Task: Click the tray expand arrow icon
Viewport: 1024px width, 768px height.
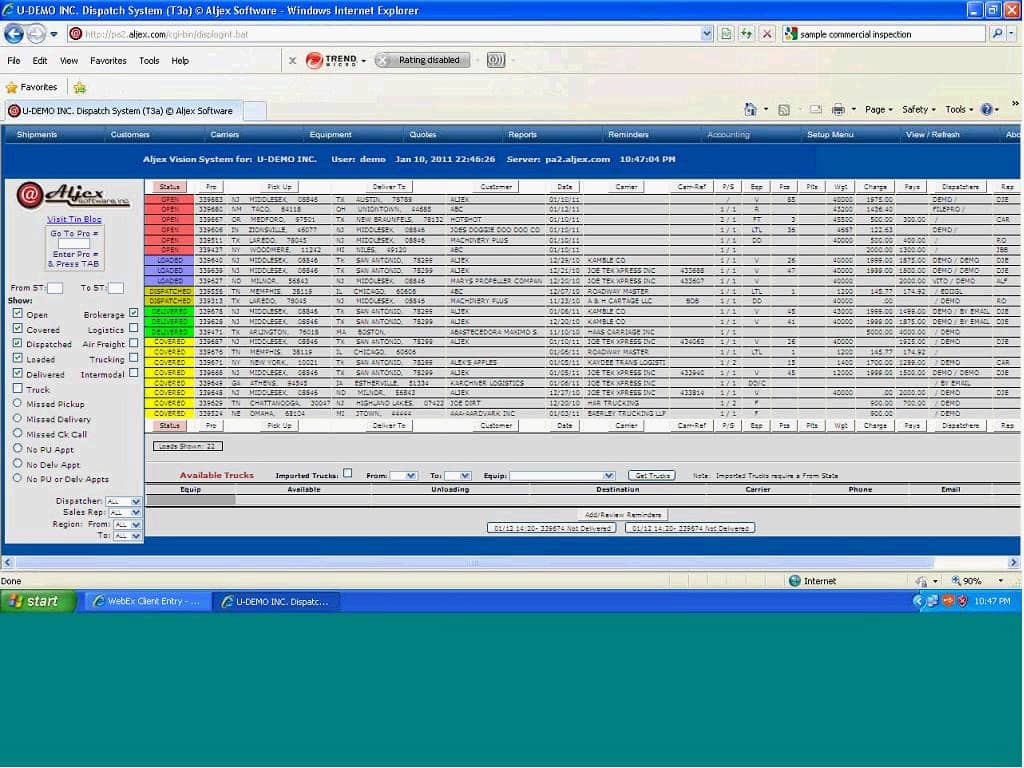Action: [x=918, y=601]
